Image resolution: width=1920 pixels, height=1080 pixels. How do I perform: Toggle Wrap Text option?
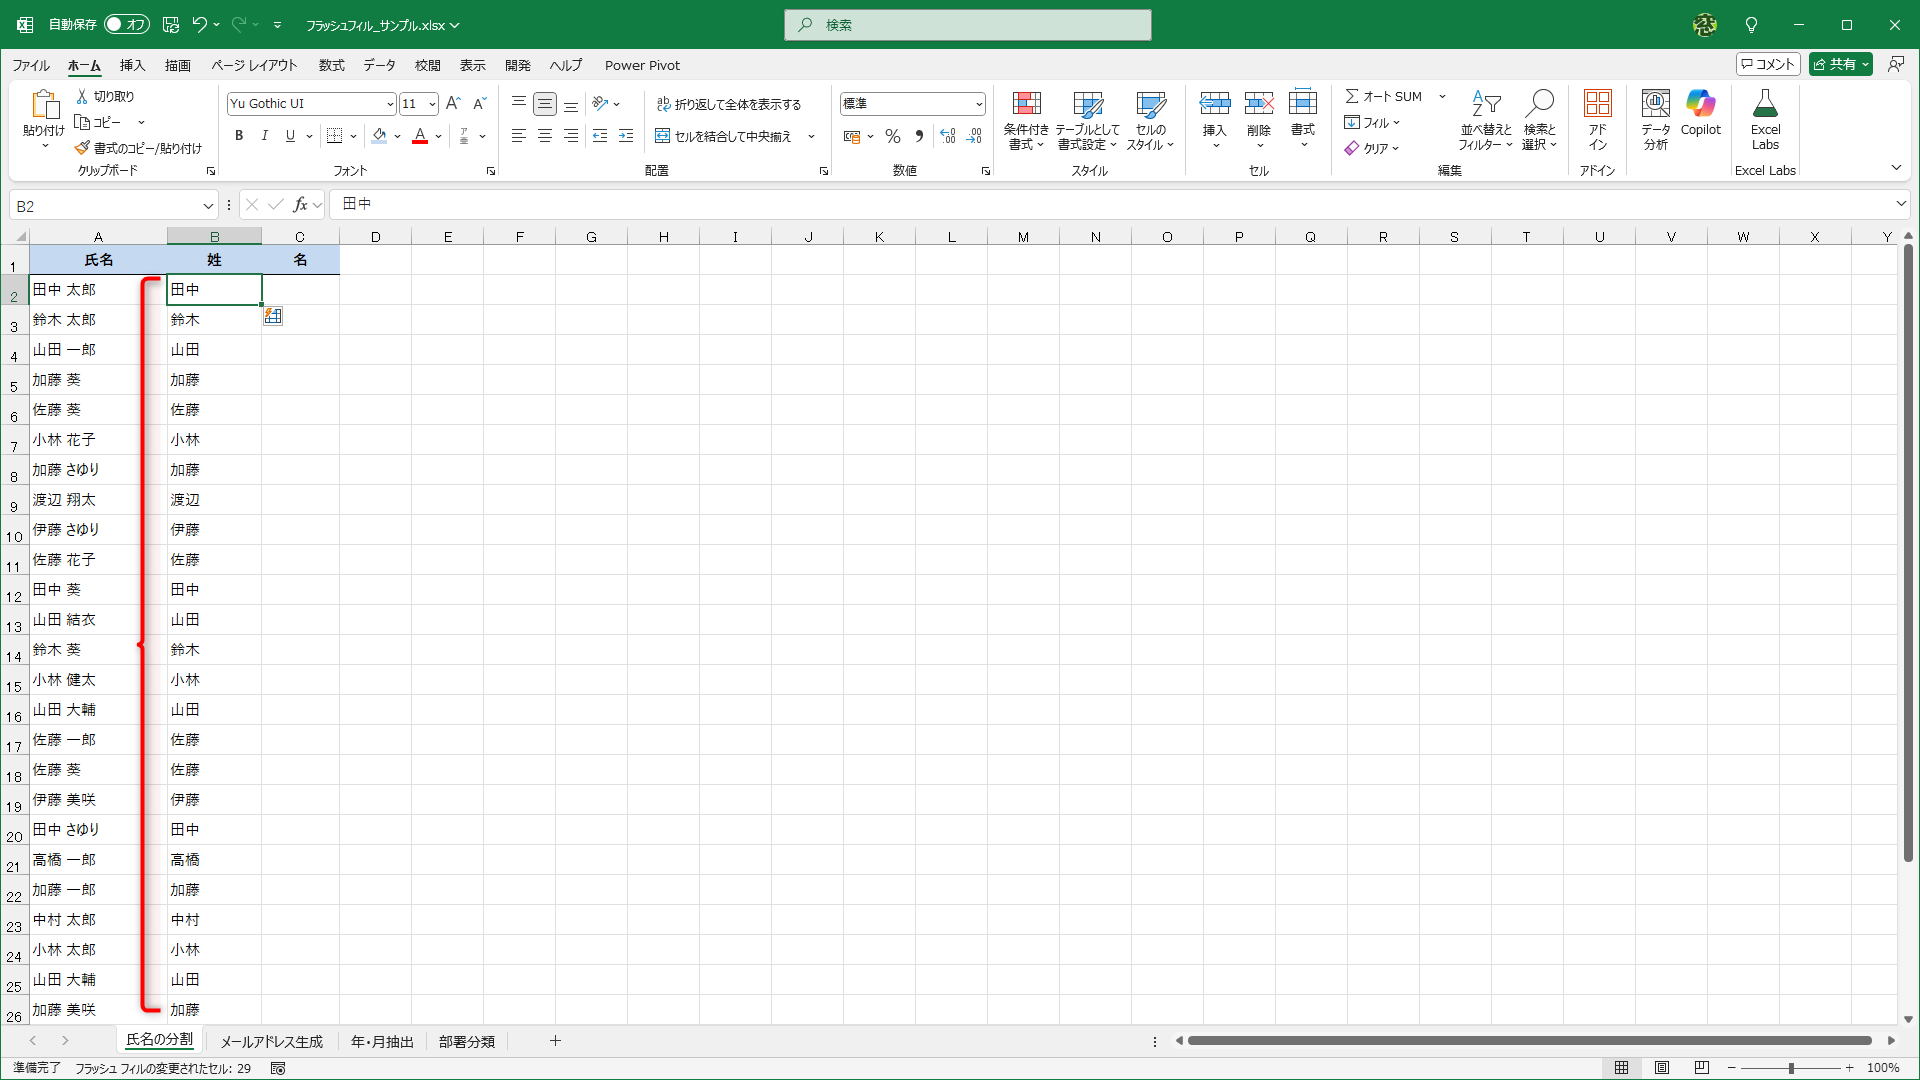pos(729,104)
